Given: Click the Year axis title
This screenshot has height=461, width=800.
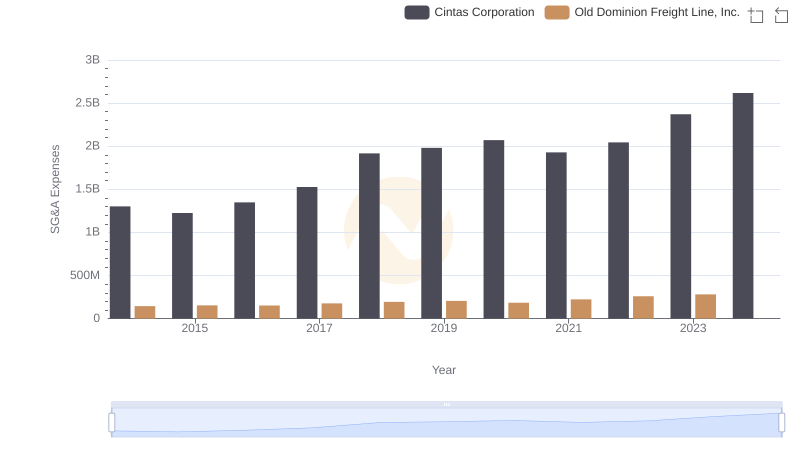Looking at the screenshot, I should pos(444,370).
